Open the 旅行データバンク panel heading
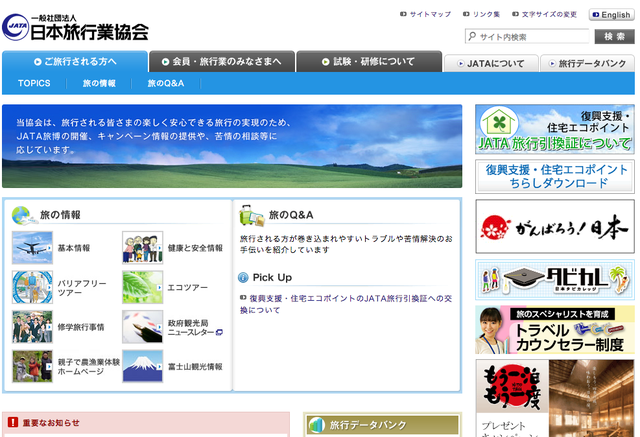The height and width of the screenshot is (437, 640). pos(368,425)
